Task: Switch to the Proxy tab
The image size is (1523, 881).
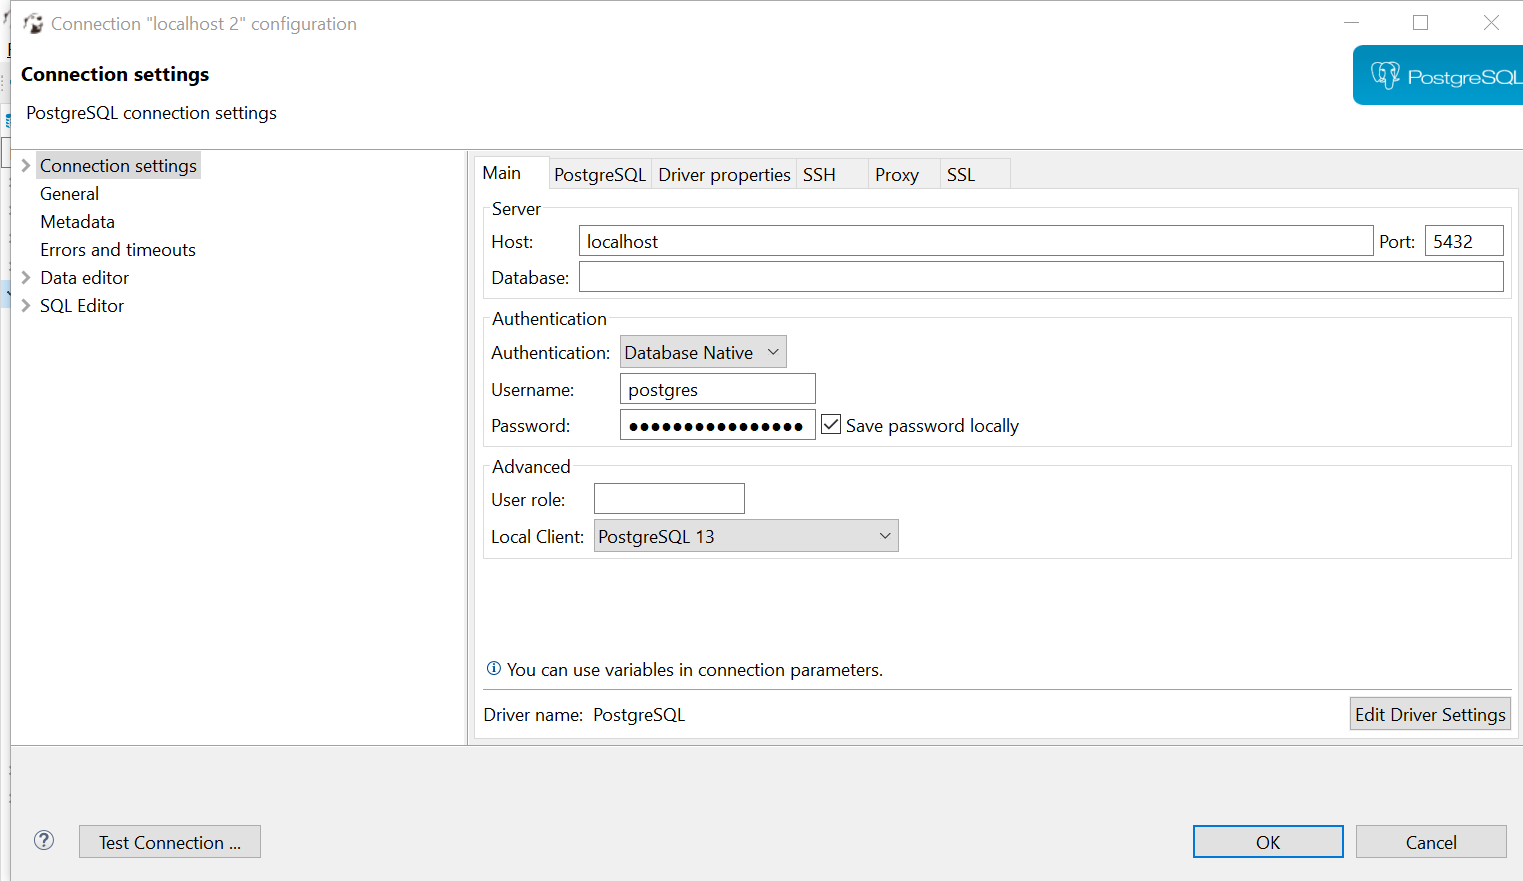Action: 896,173
